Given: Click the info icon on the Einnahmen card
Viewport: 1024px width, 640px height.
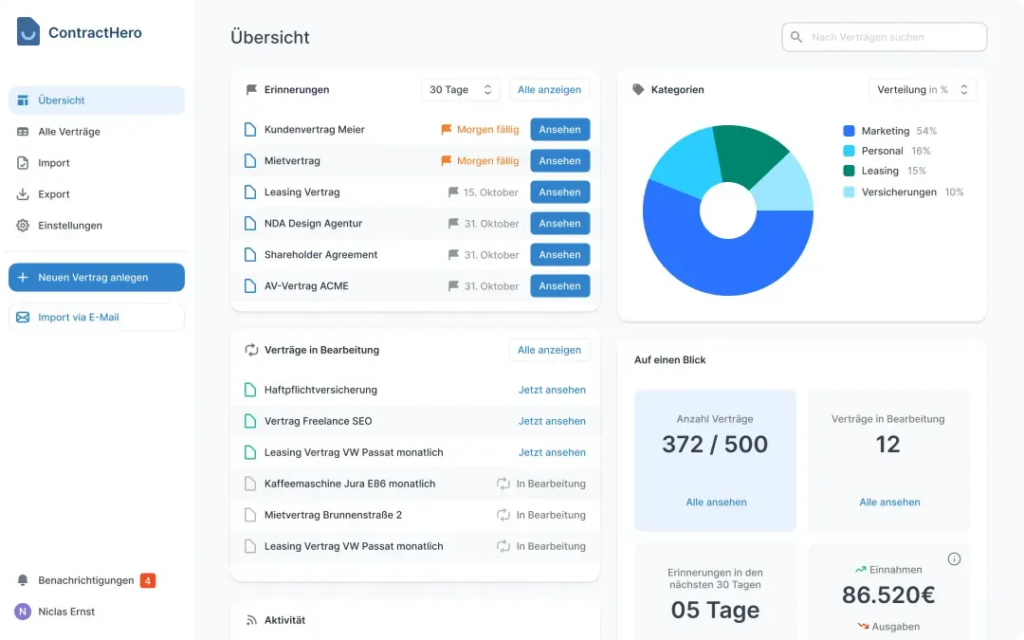Looking at the screenshot, I should click(x=954, y=558).
